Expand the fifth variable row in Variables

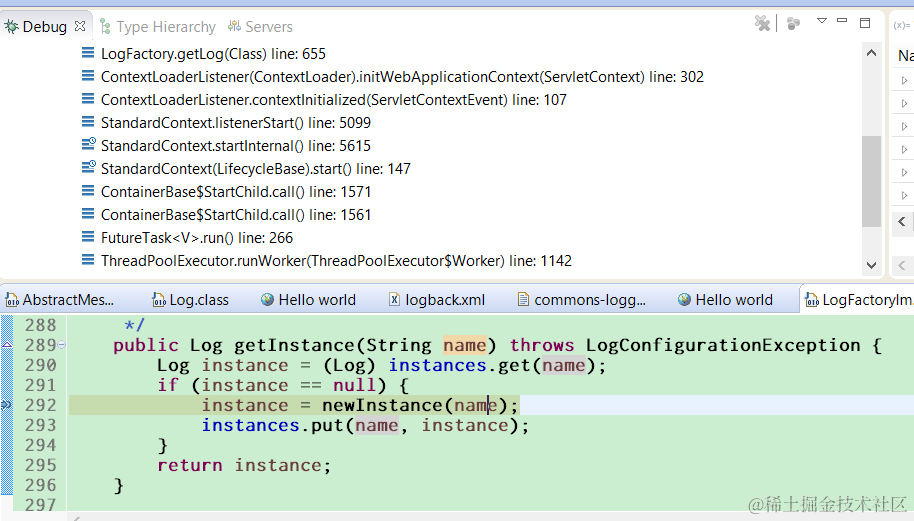pos(904,173)
